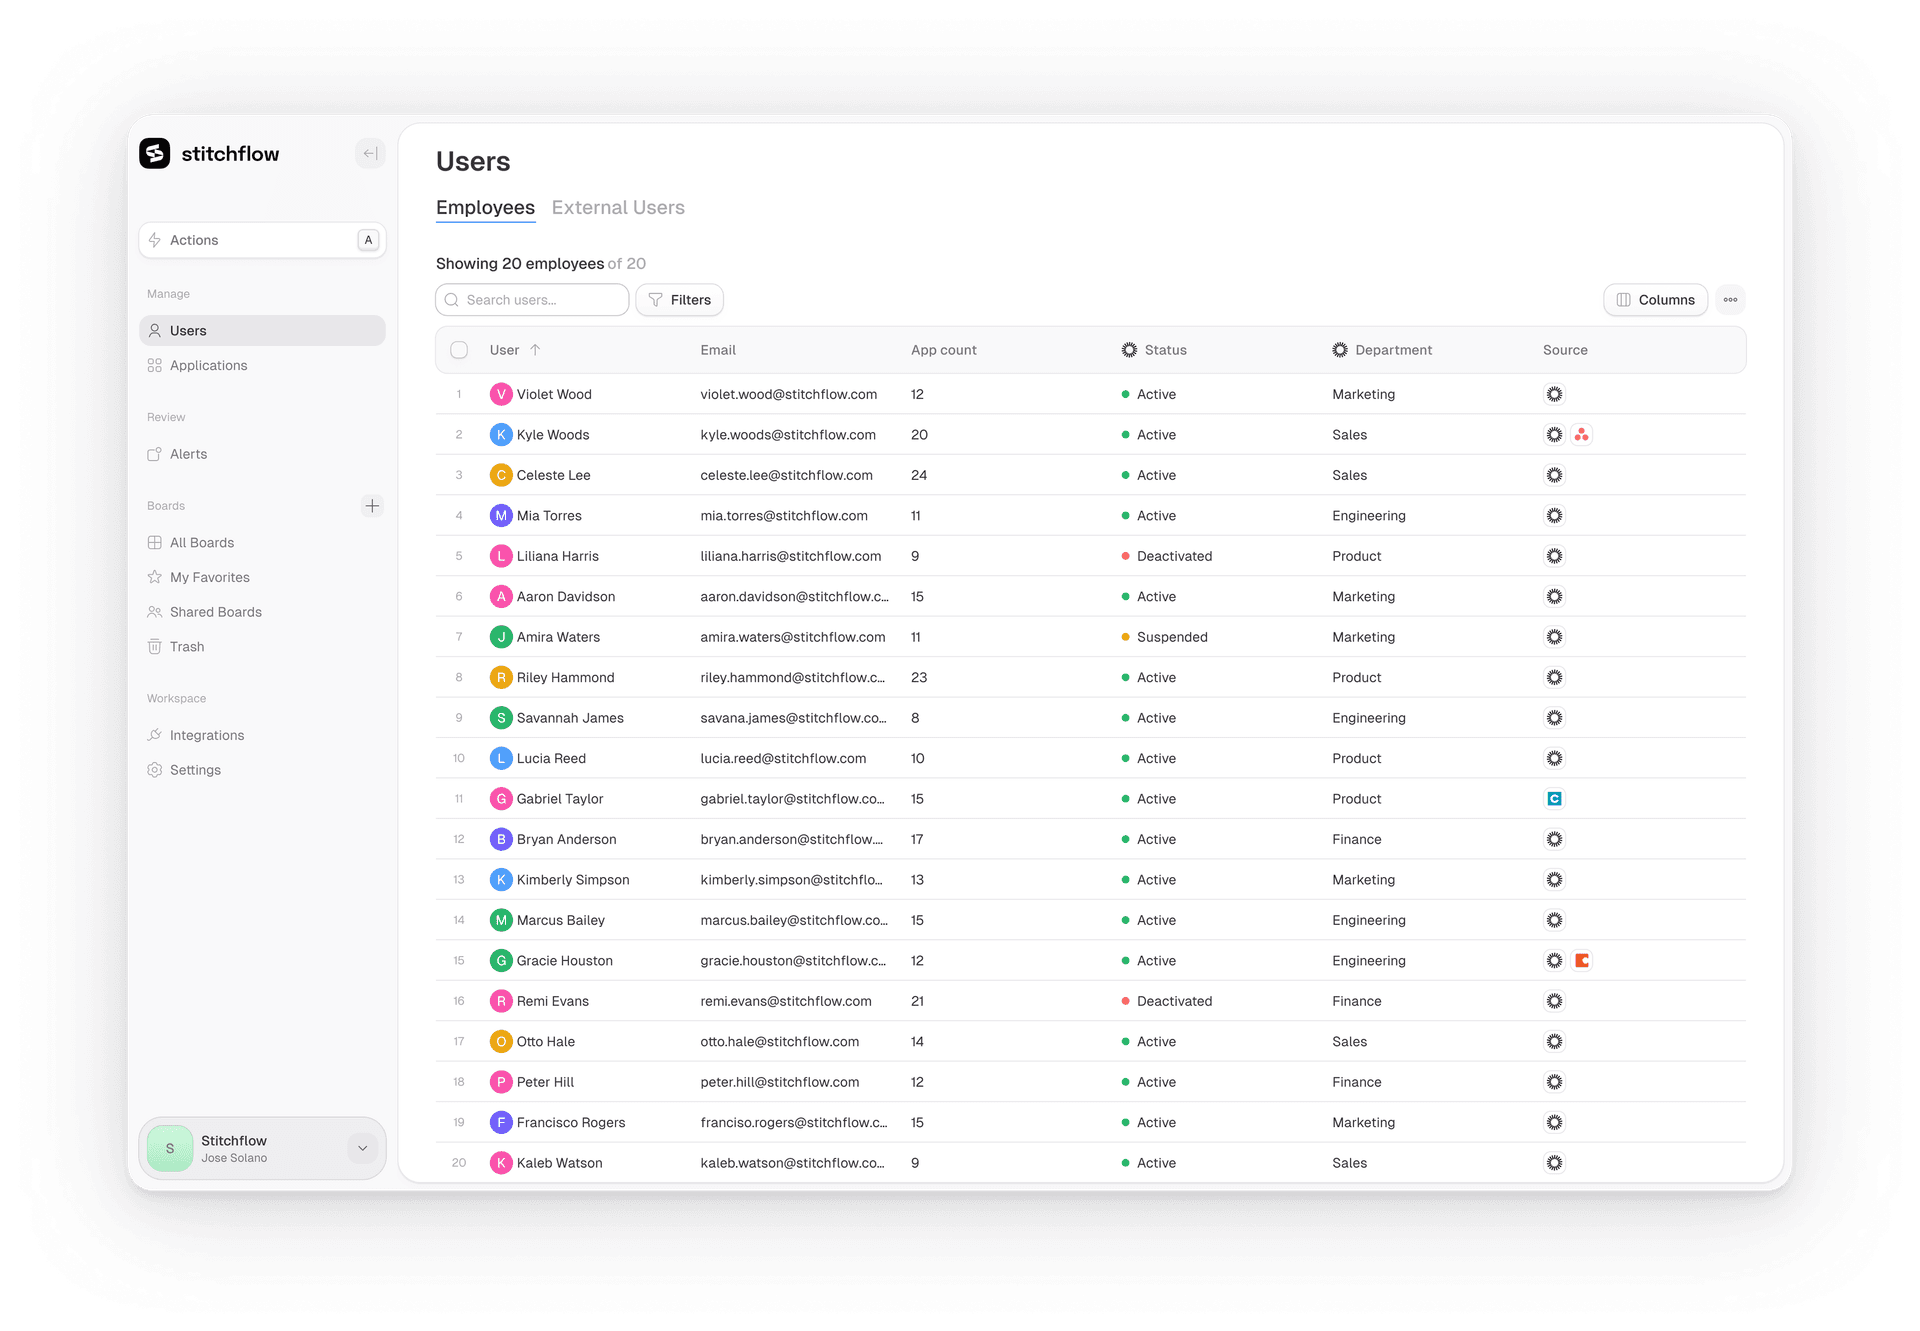Open the Filters panel

point(679,299)
